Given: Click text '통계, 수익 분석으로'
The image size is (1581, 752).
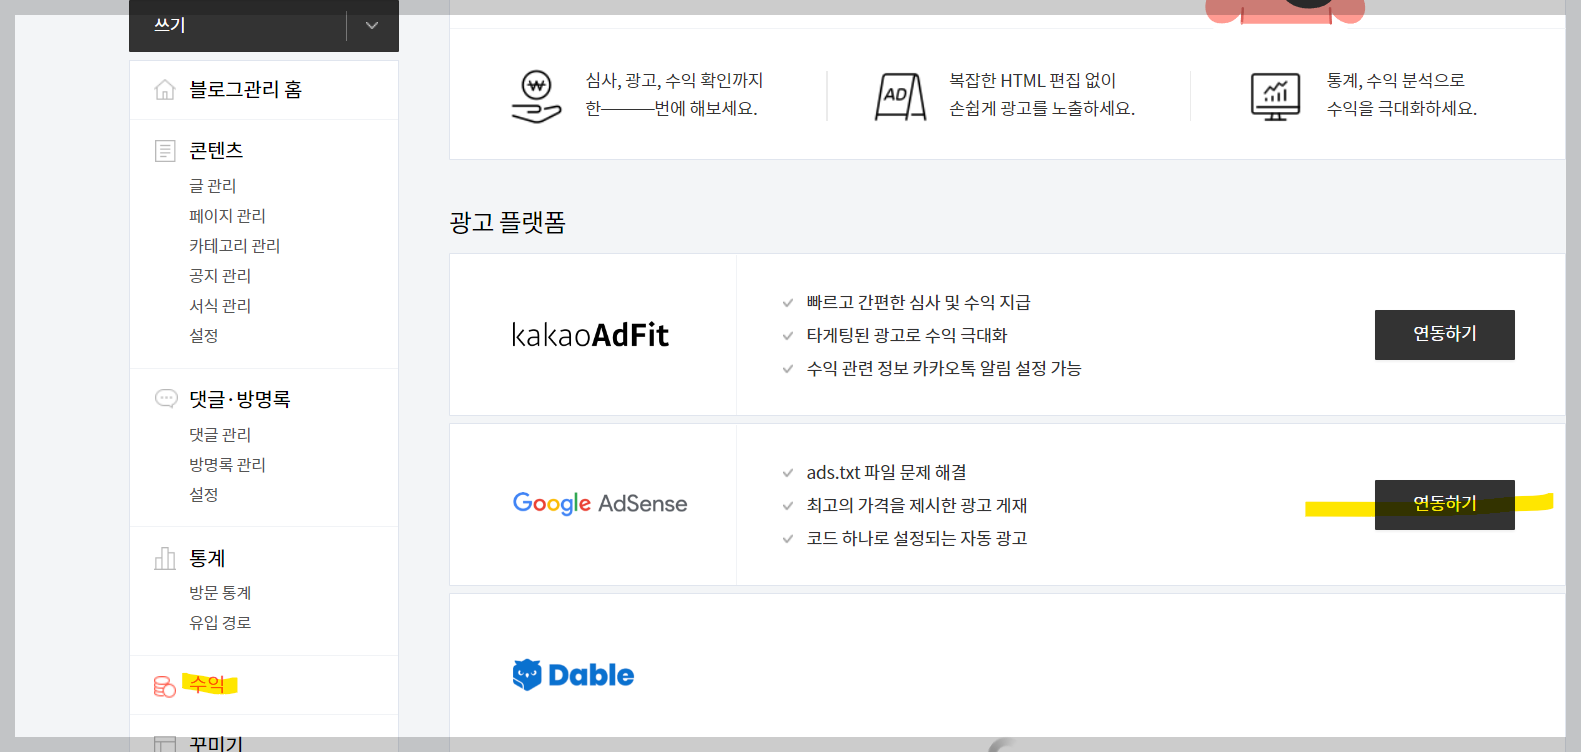Looking at the screenshot, I should (x=1396, y=81).
